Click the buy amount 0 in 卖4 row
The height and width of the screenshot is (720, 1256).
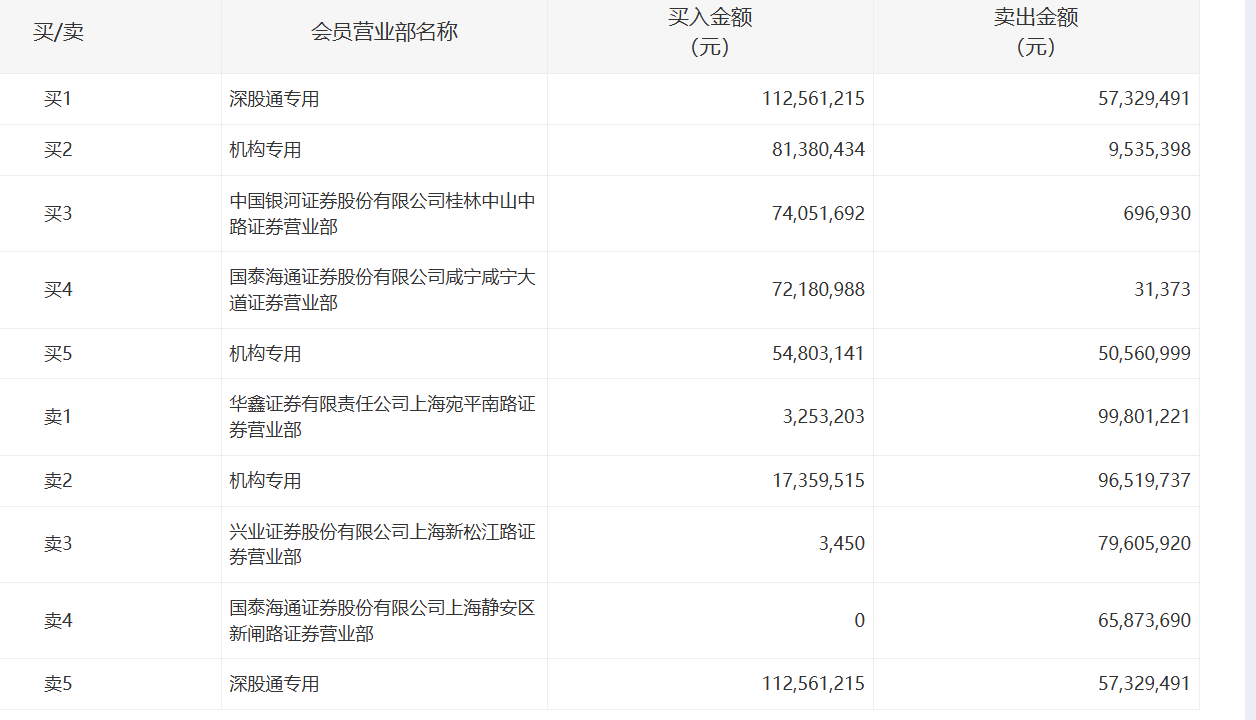[859, 621]
